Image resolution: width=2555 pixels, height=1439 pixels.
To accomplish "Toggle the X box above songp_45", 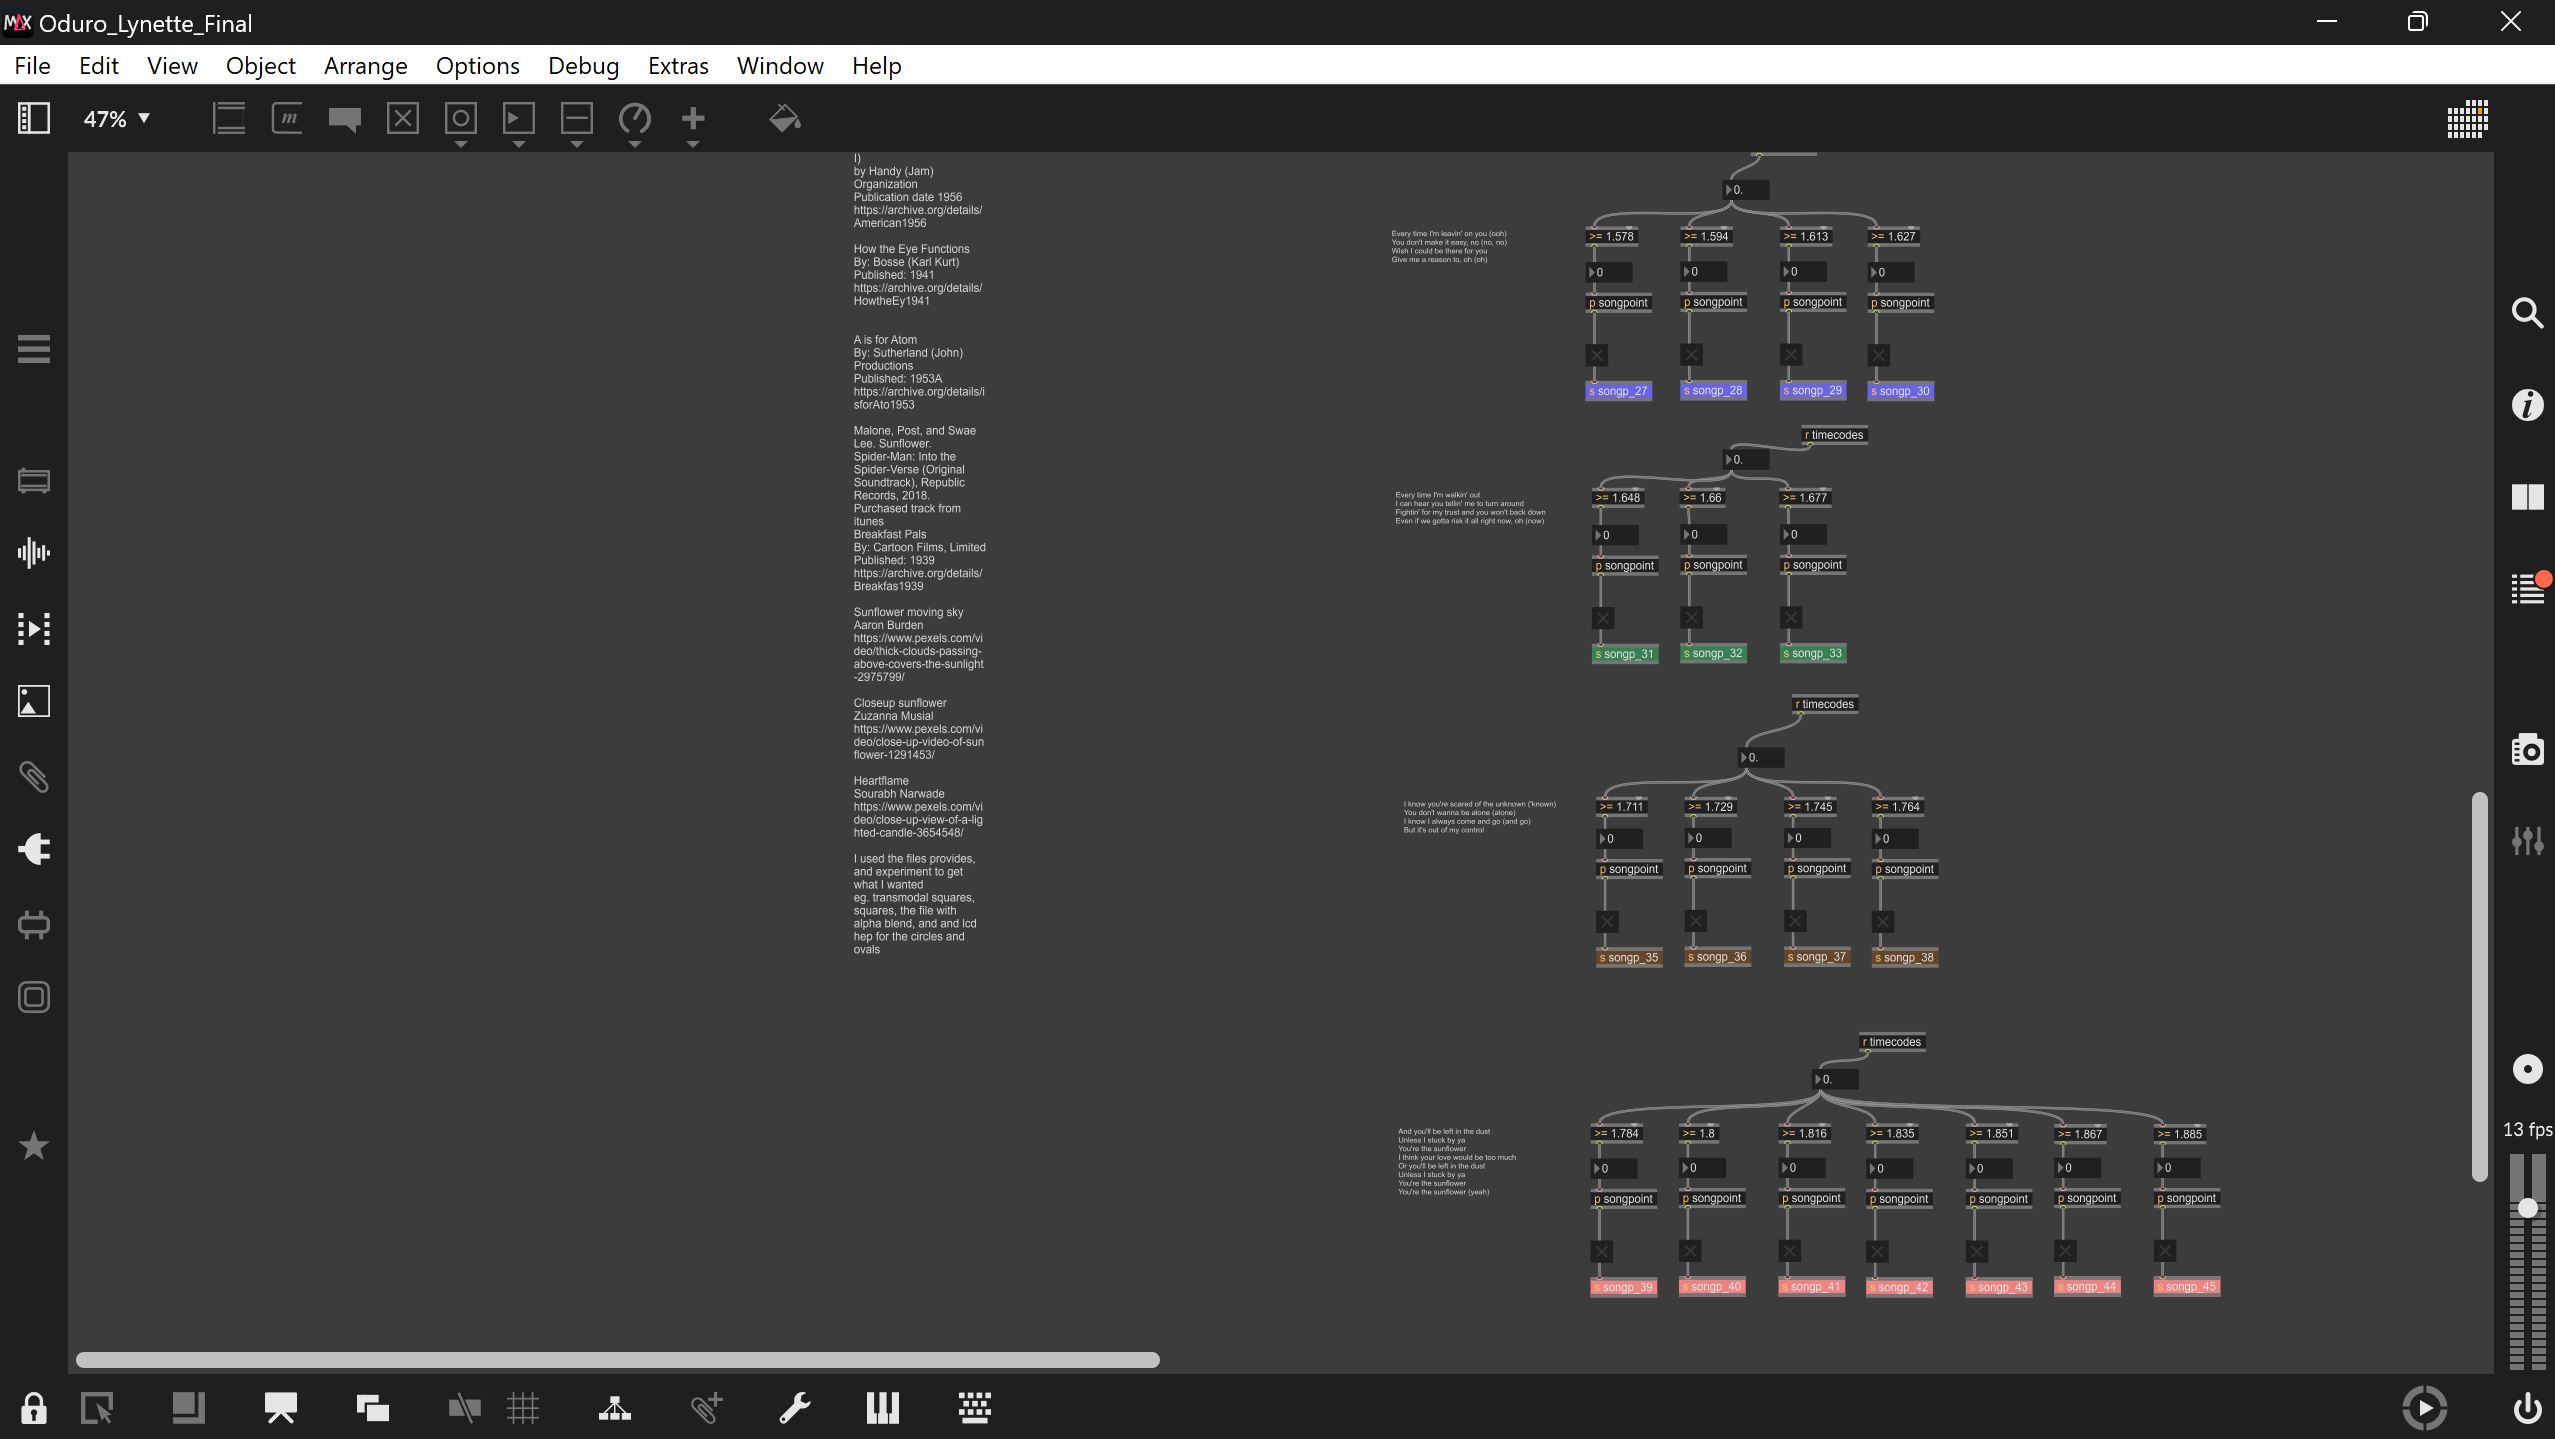I will (x=2165, y=1251).
